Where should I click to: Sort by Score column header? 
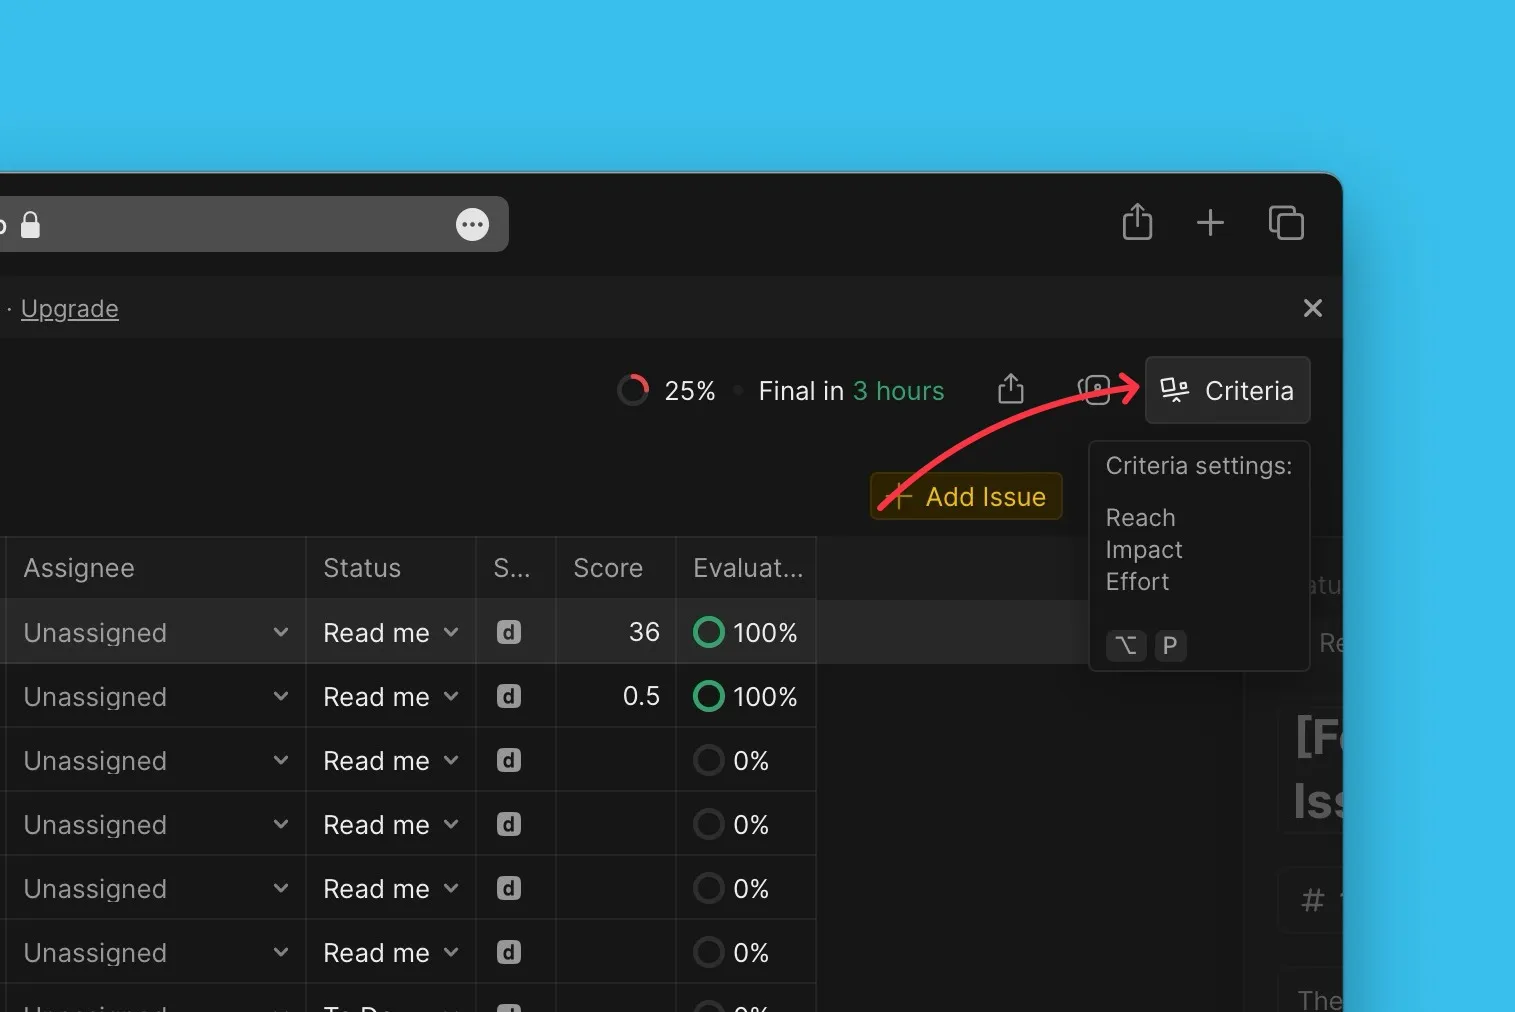608,568
